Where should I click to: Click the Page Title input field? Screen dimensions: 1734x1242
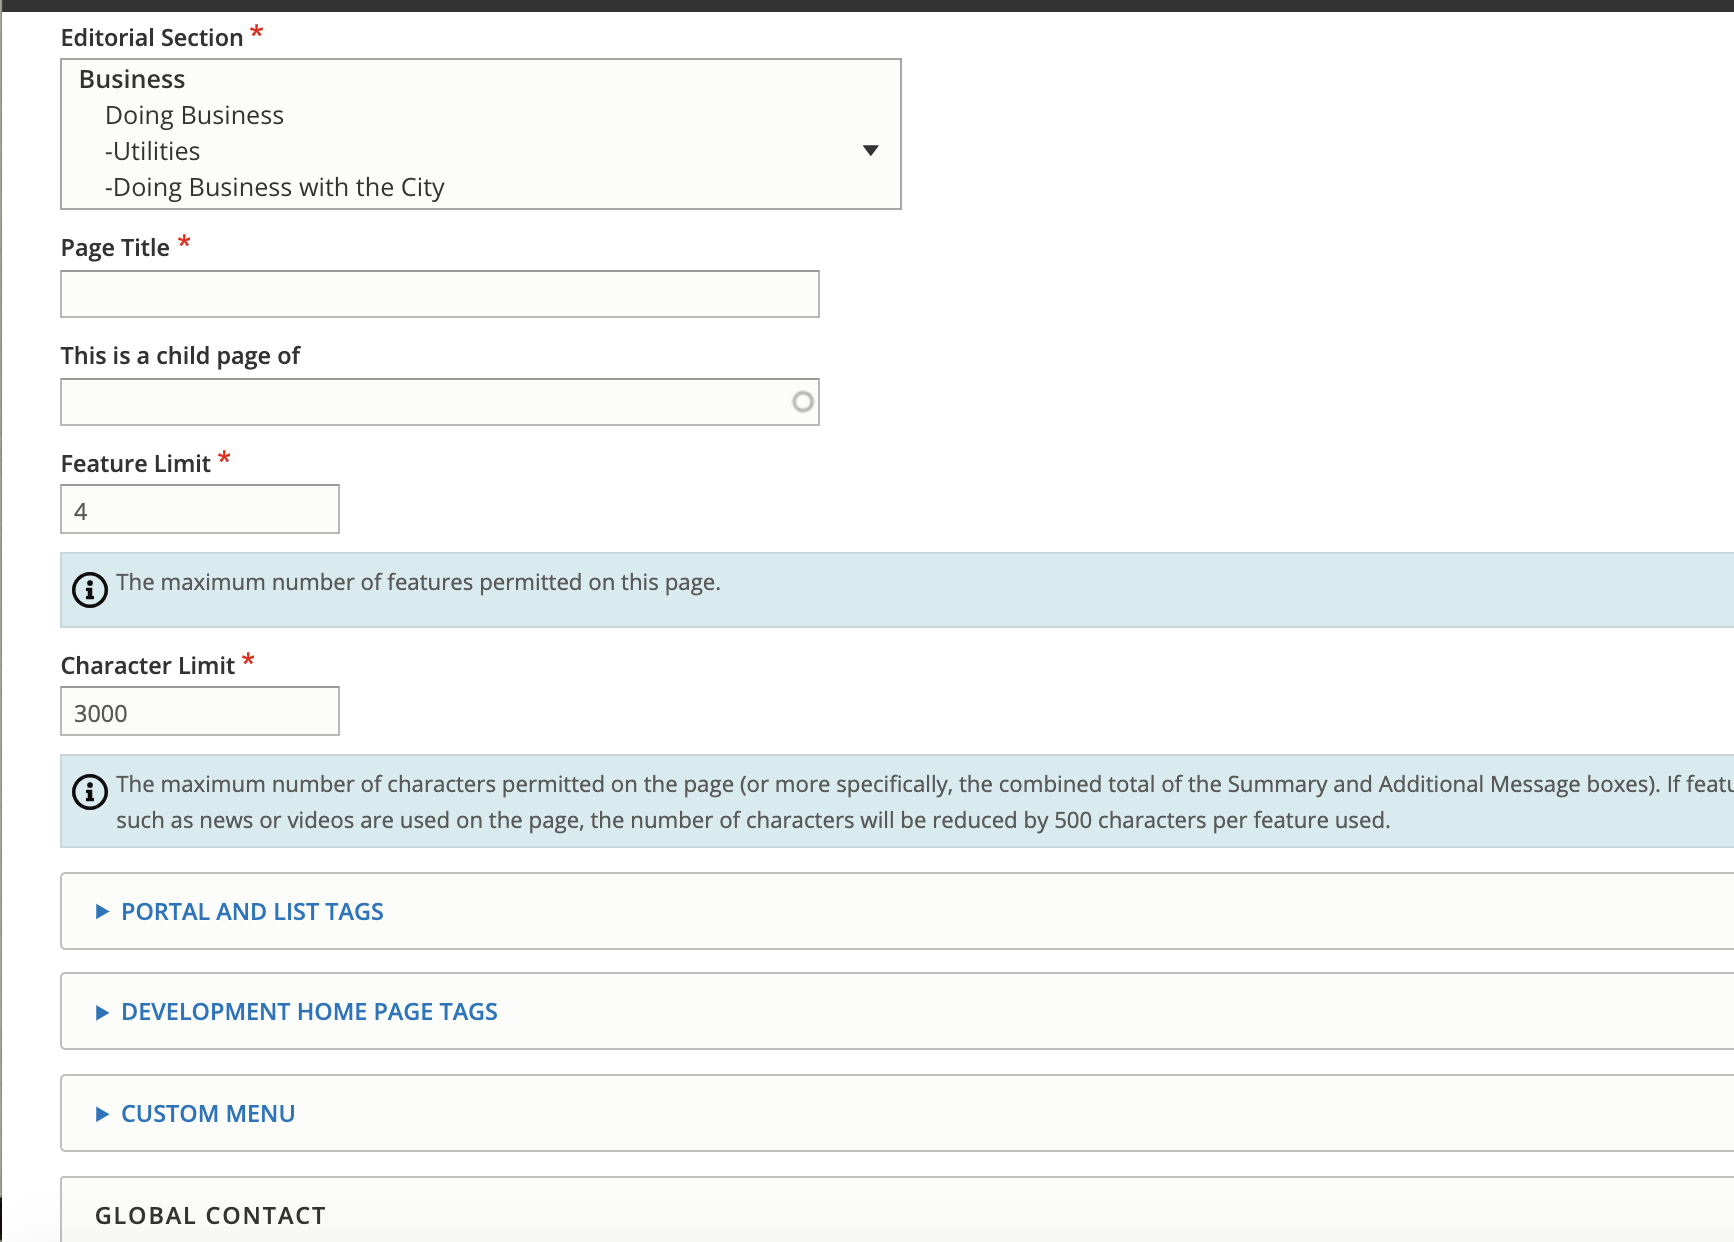pos(440,293)
